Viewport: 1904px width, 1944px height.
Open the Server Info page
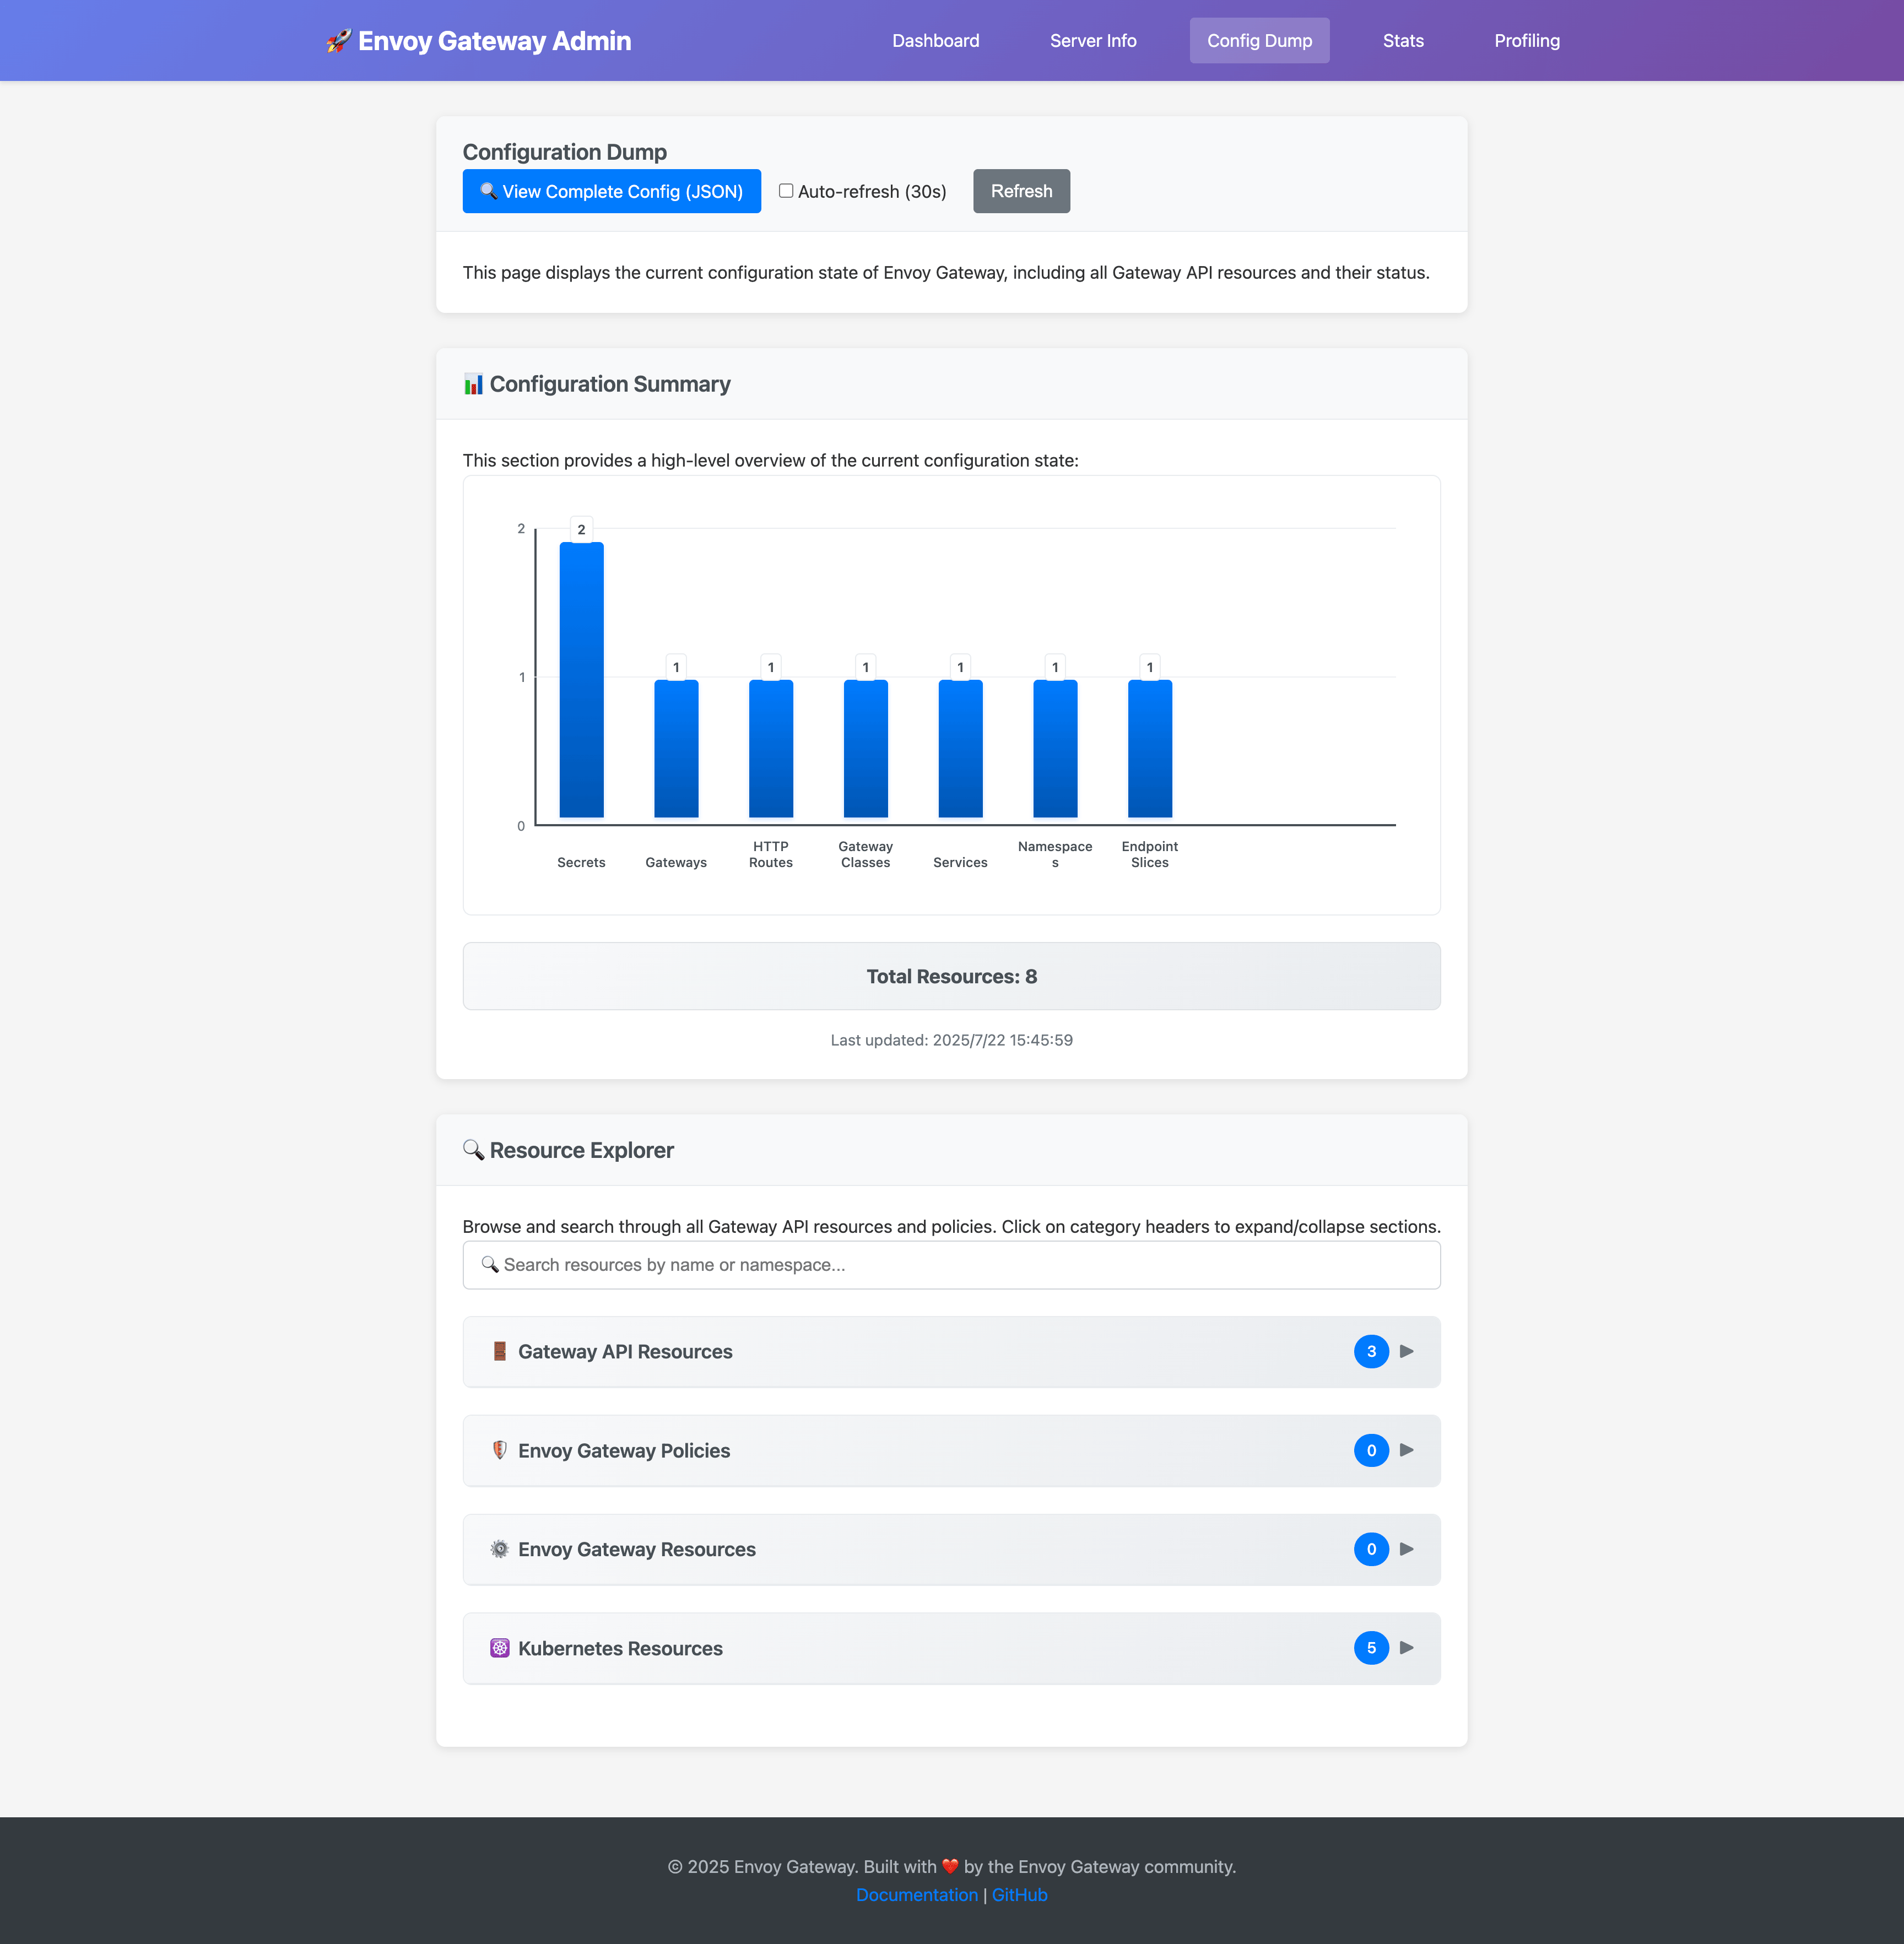[1092, 41]
